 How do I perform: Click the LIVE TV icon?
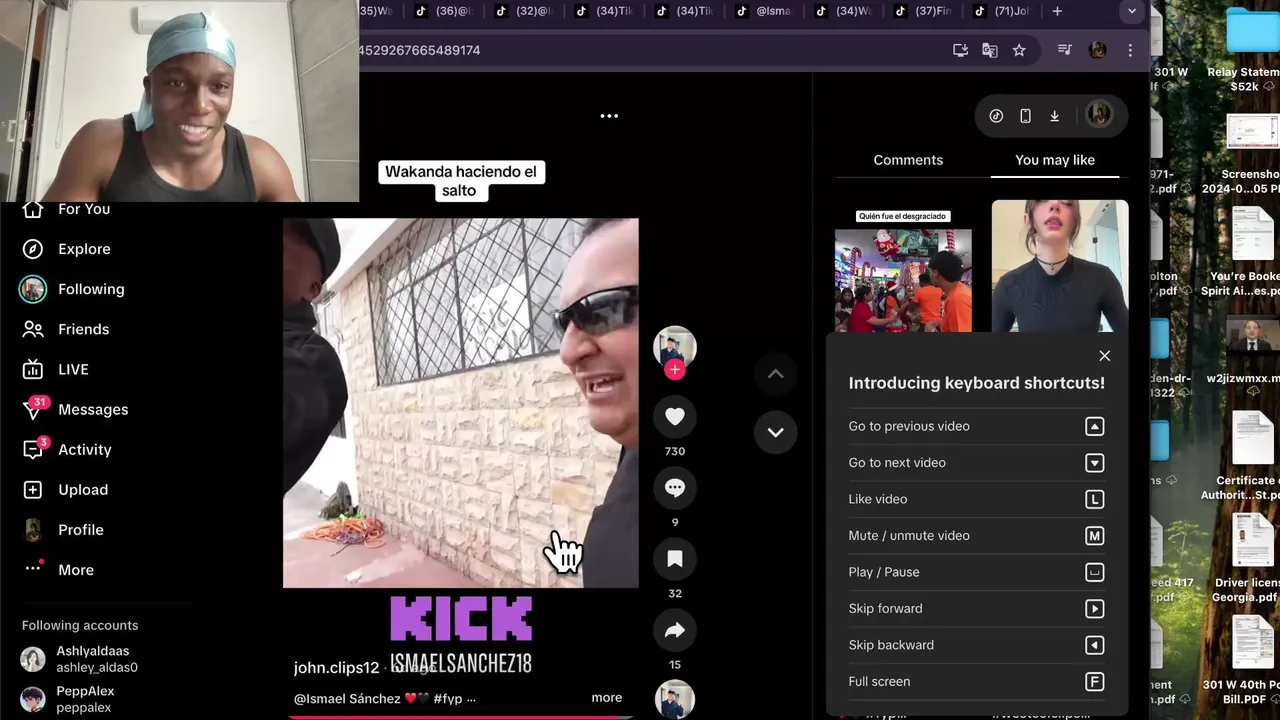[x=33, y=369]
